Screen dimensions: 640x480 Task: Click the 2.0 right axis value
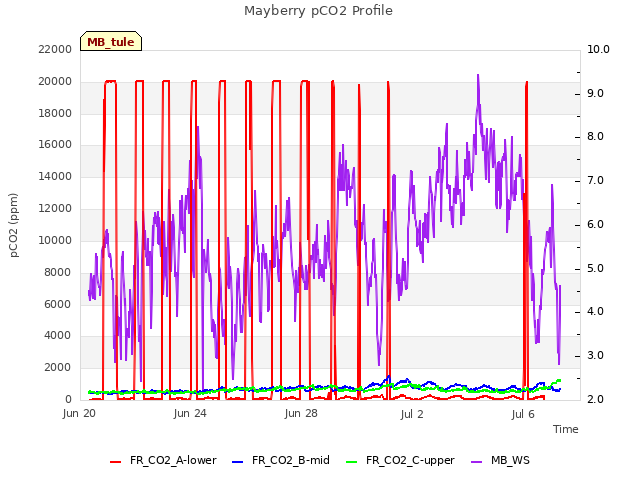tap(596, 399)
